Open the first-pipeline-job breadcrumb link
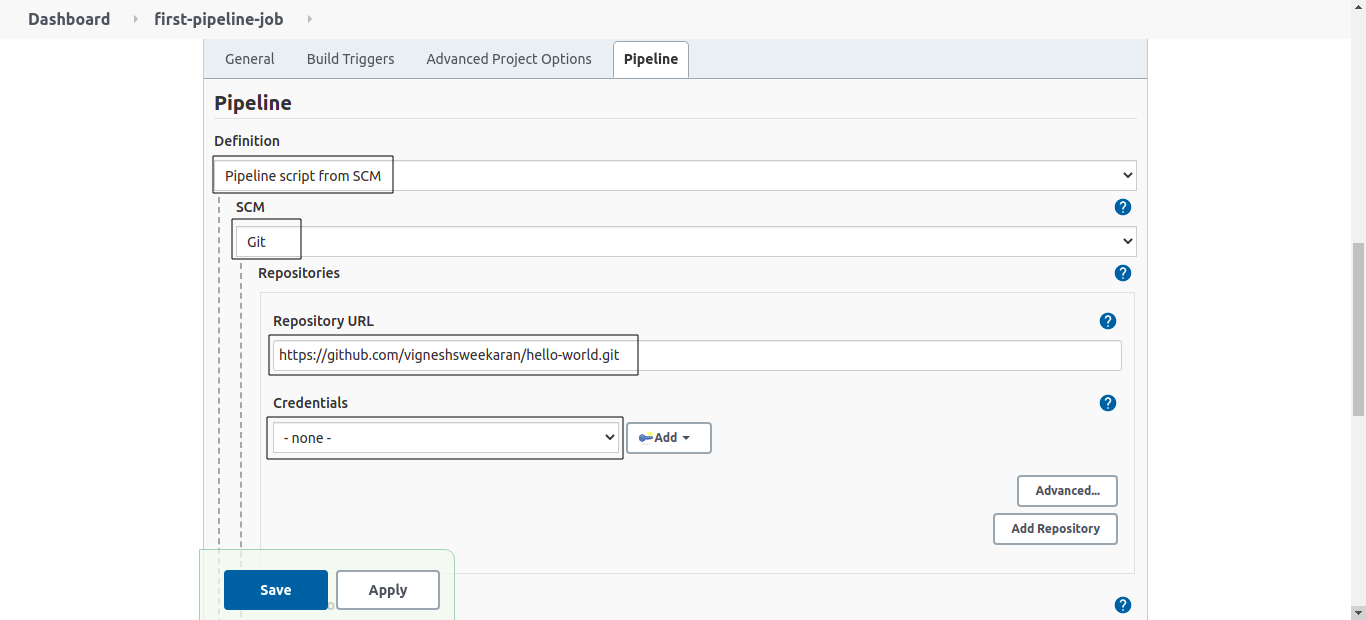1366x620 pixels. (x=219, y=19)
